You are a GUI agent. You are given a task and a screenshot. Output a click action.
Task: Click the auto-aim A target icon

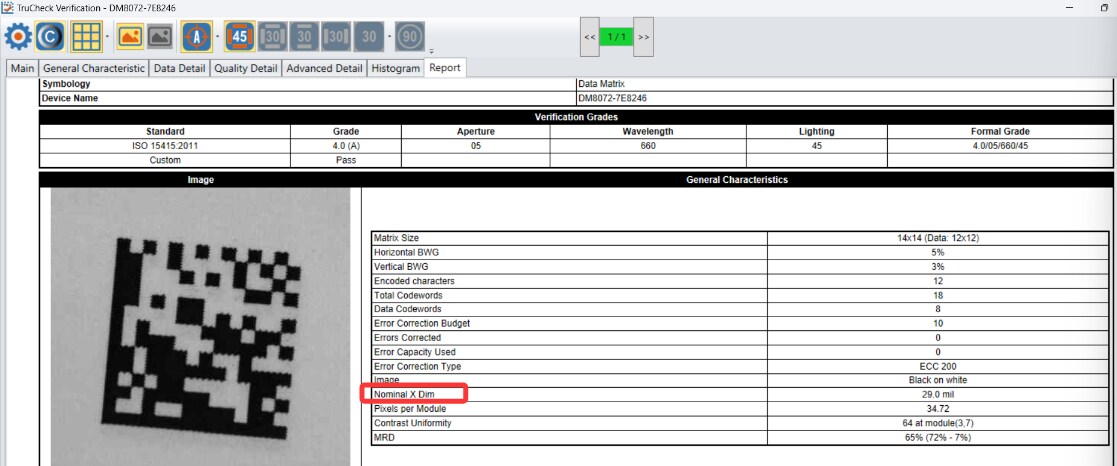195,37
